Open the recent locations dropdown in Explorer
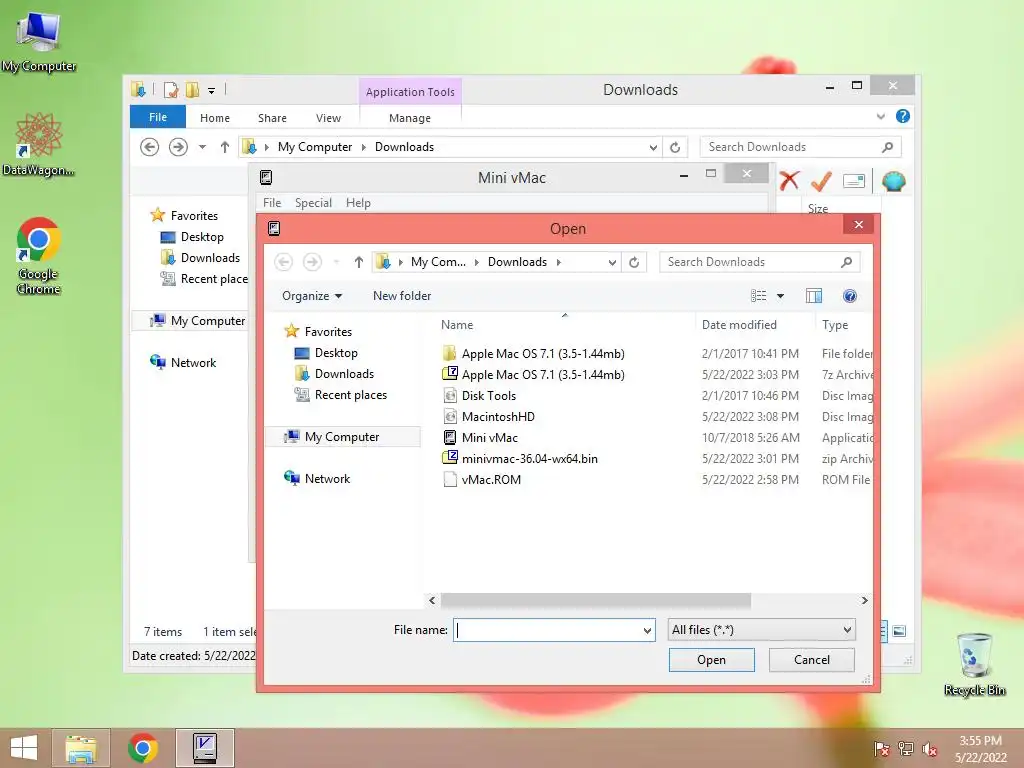Viewport: 1024px width, 768px height. (x=202, y=147)
